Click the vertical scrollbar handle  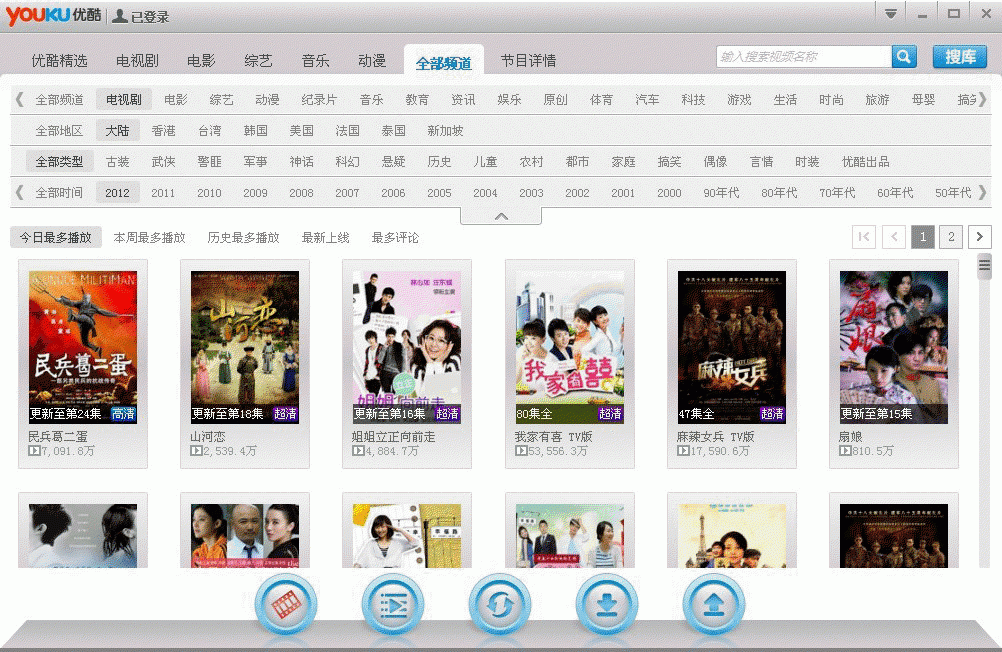(984, 265)
